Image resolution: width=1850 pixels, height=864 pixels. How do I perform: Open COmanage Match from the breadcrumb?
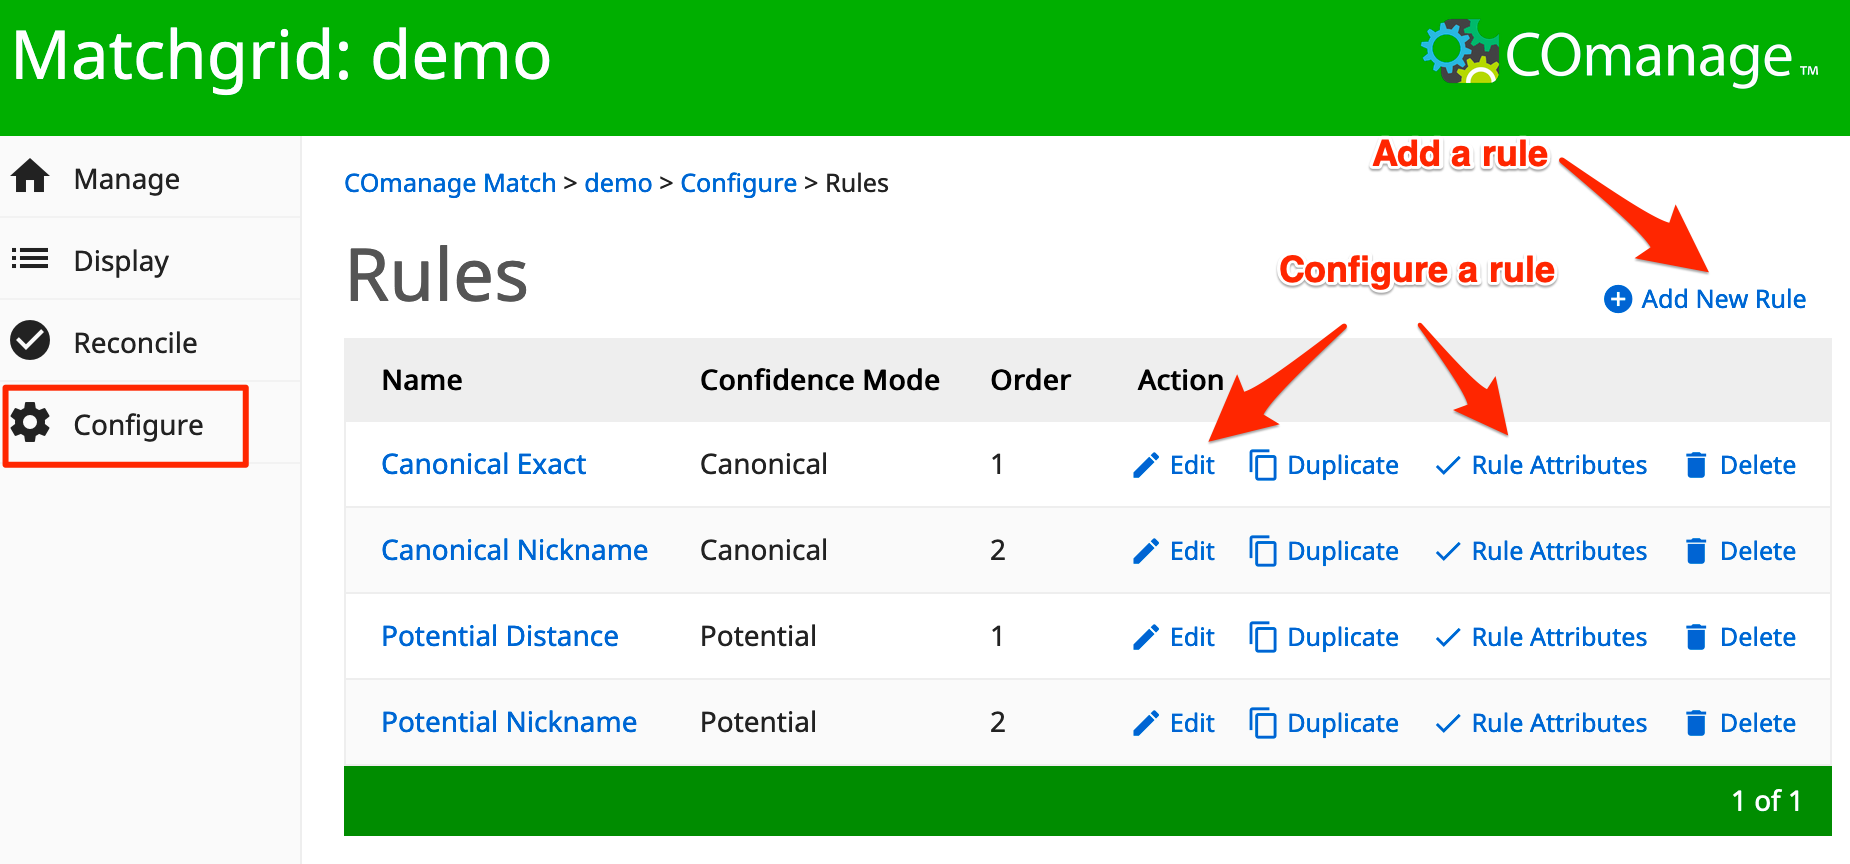point(450,183)
